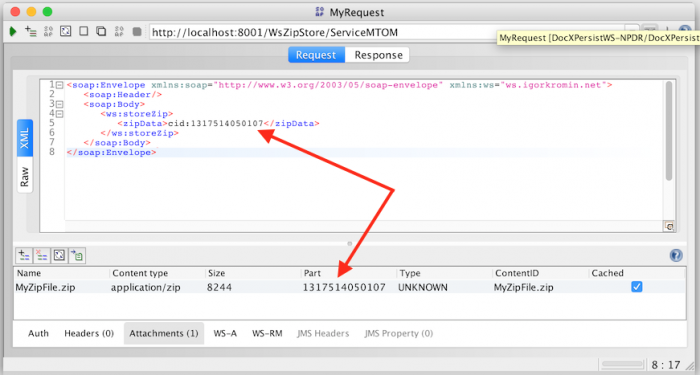
Task: Click the green Submit request play icon
Action: pyautogui.click(x=13, y=32)
